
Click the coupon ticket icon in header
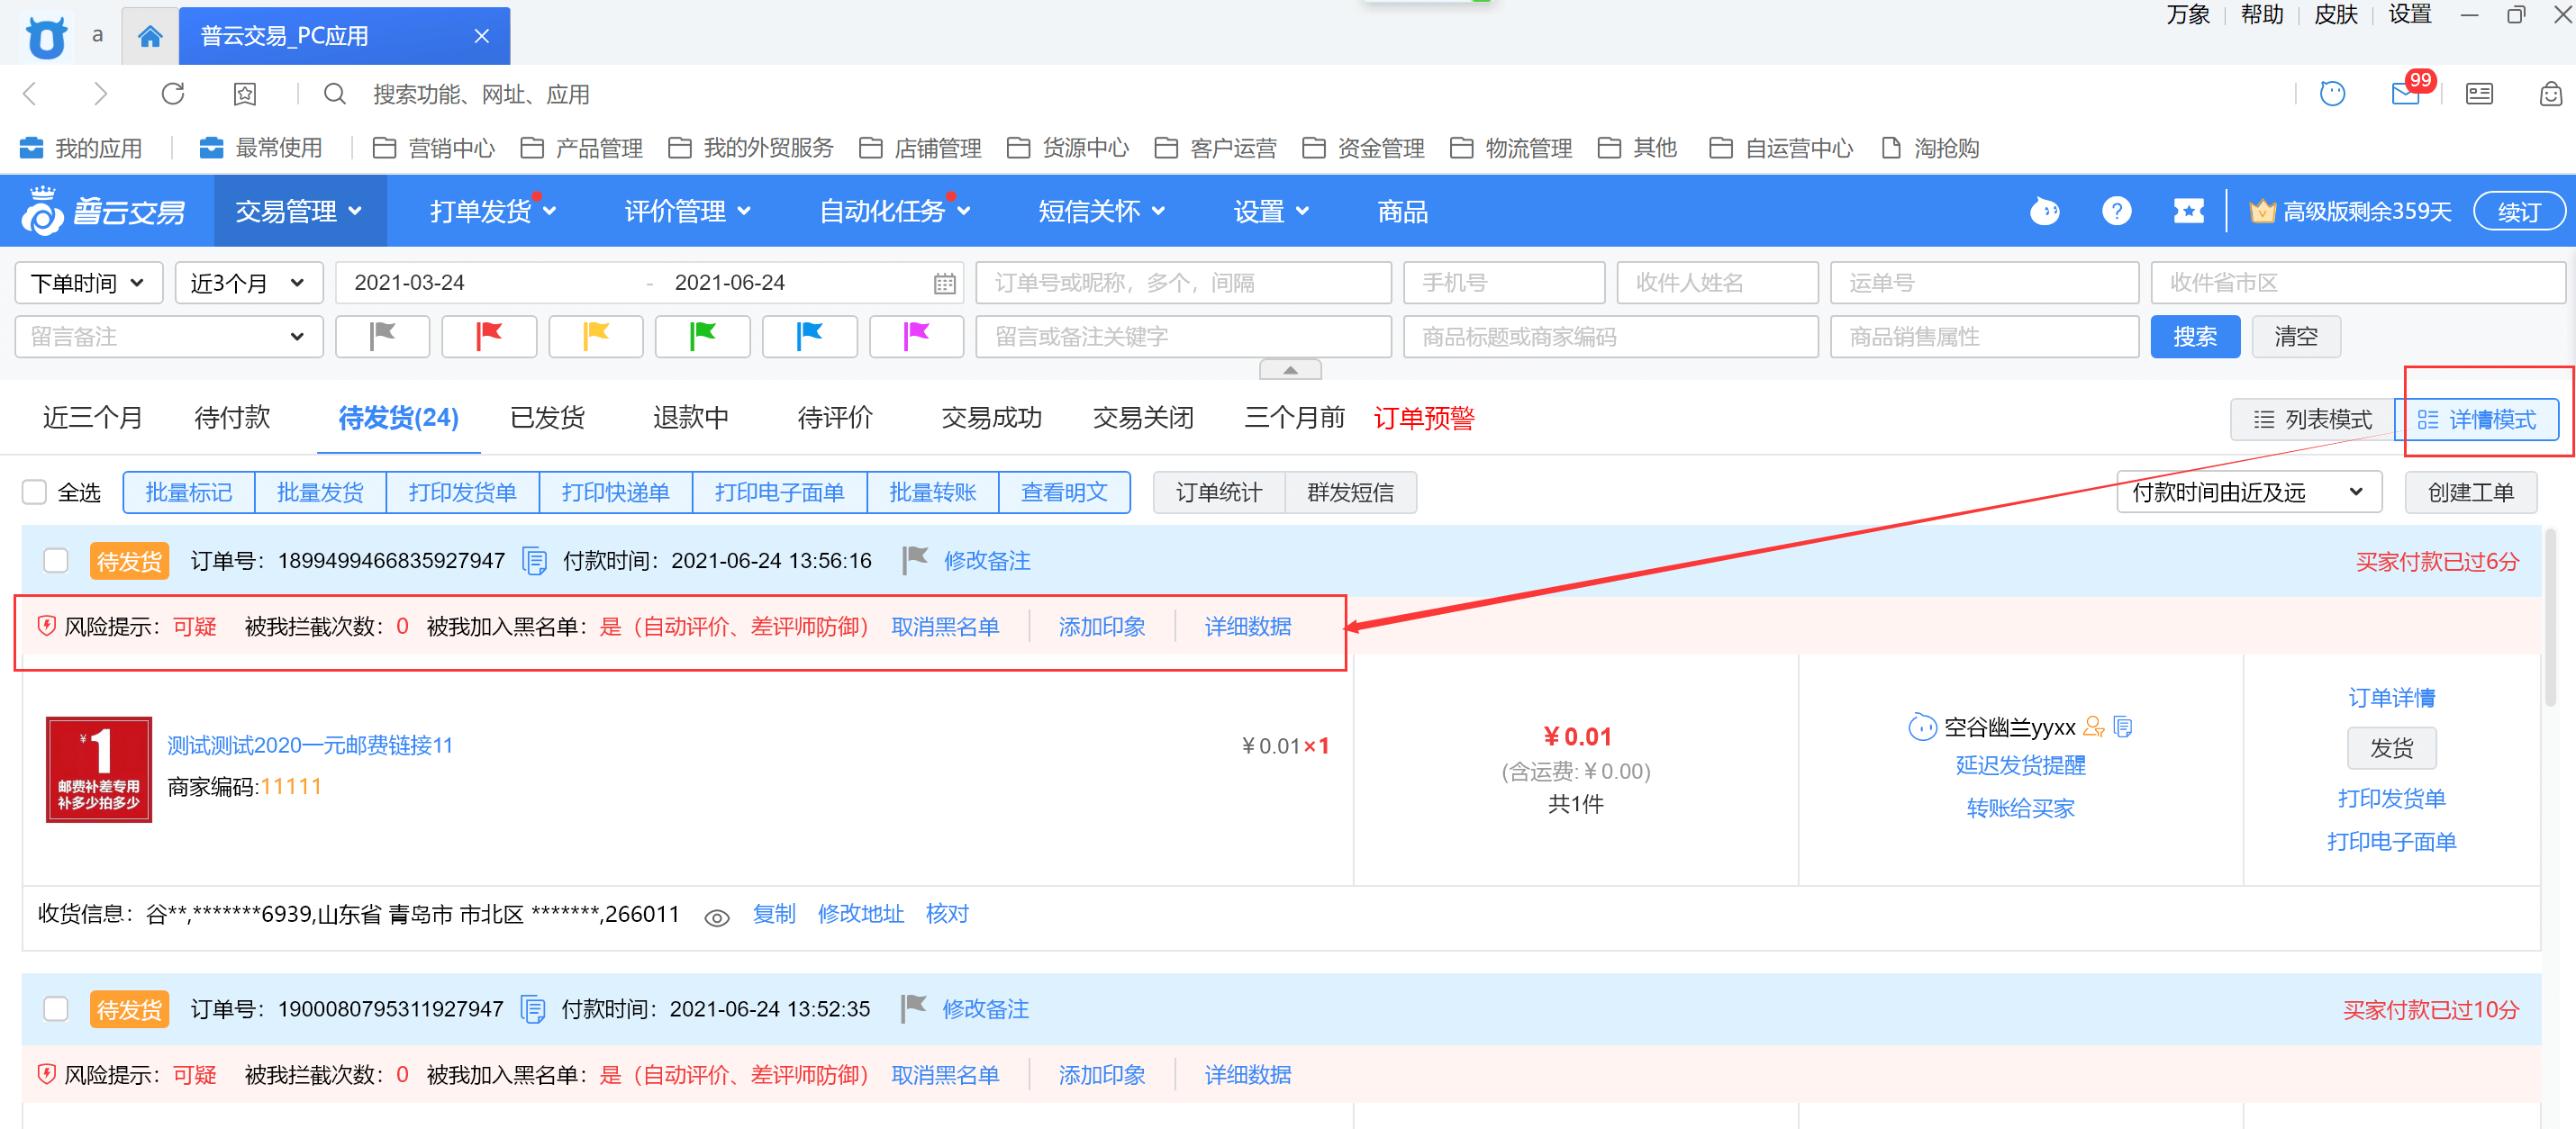(2188, 211)
